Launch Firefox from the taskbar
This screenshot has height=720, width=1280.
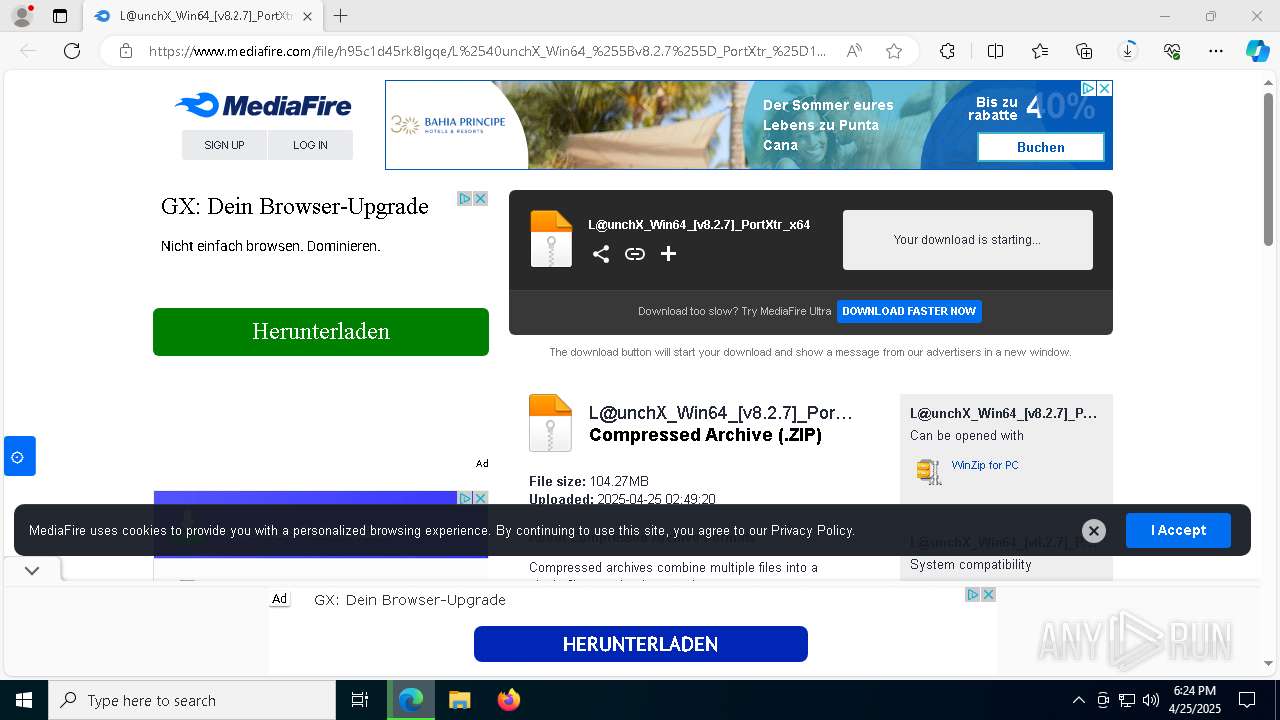point(509,700)
